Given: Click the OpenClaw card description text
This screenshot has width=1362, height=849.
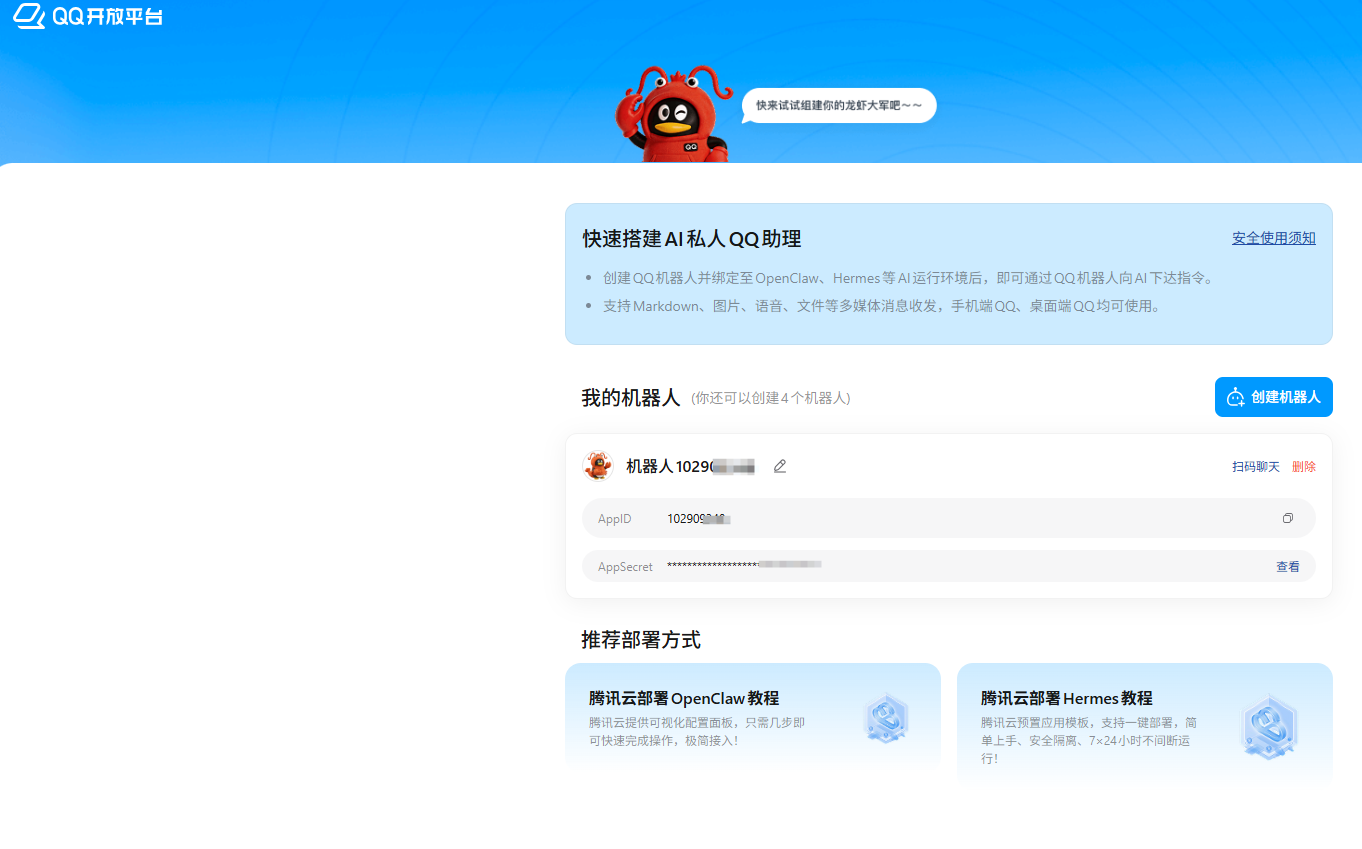Looking at the screenshot, I should click(x=697, y=731).
